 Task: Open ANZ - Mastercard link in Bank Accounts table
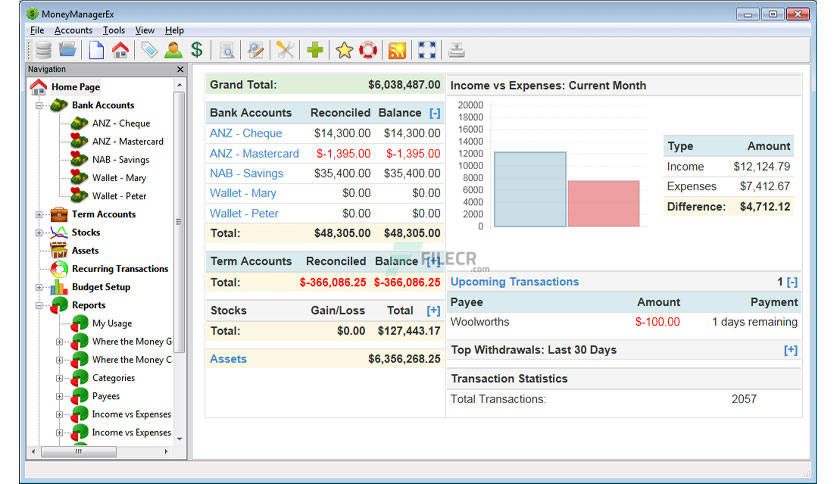(x=254, y=154)
